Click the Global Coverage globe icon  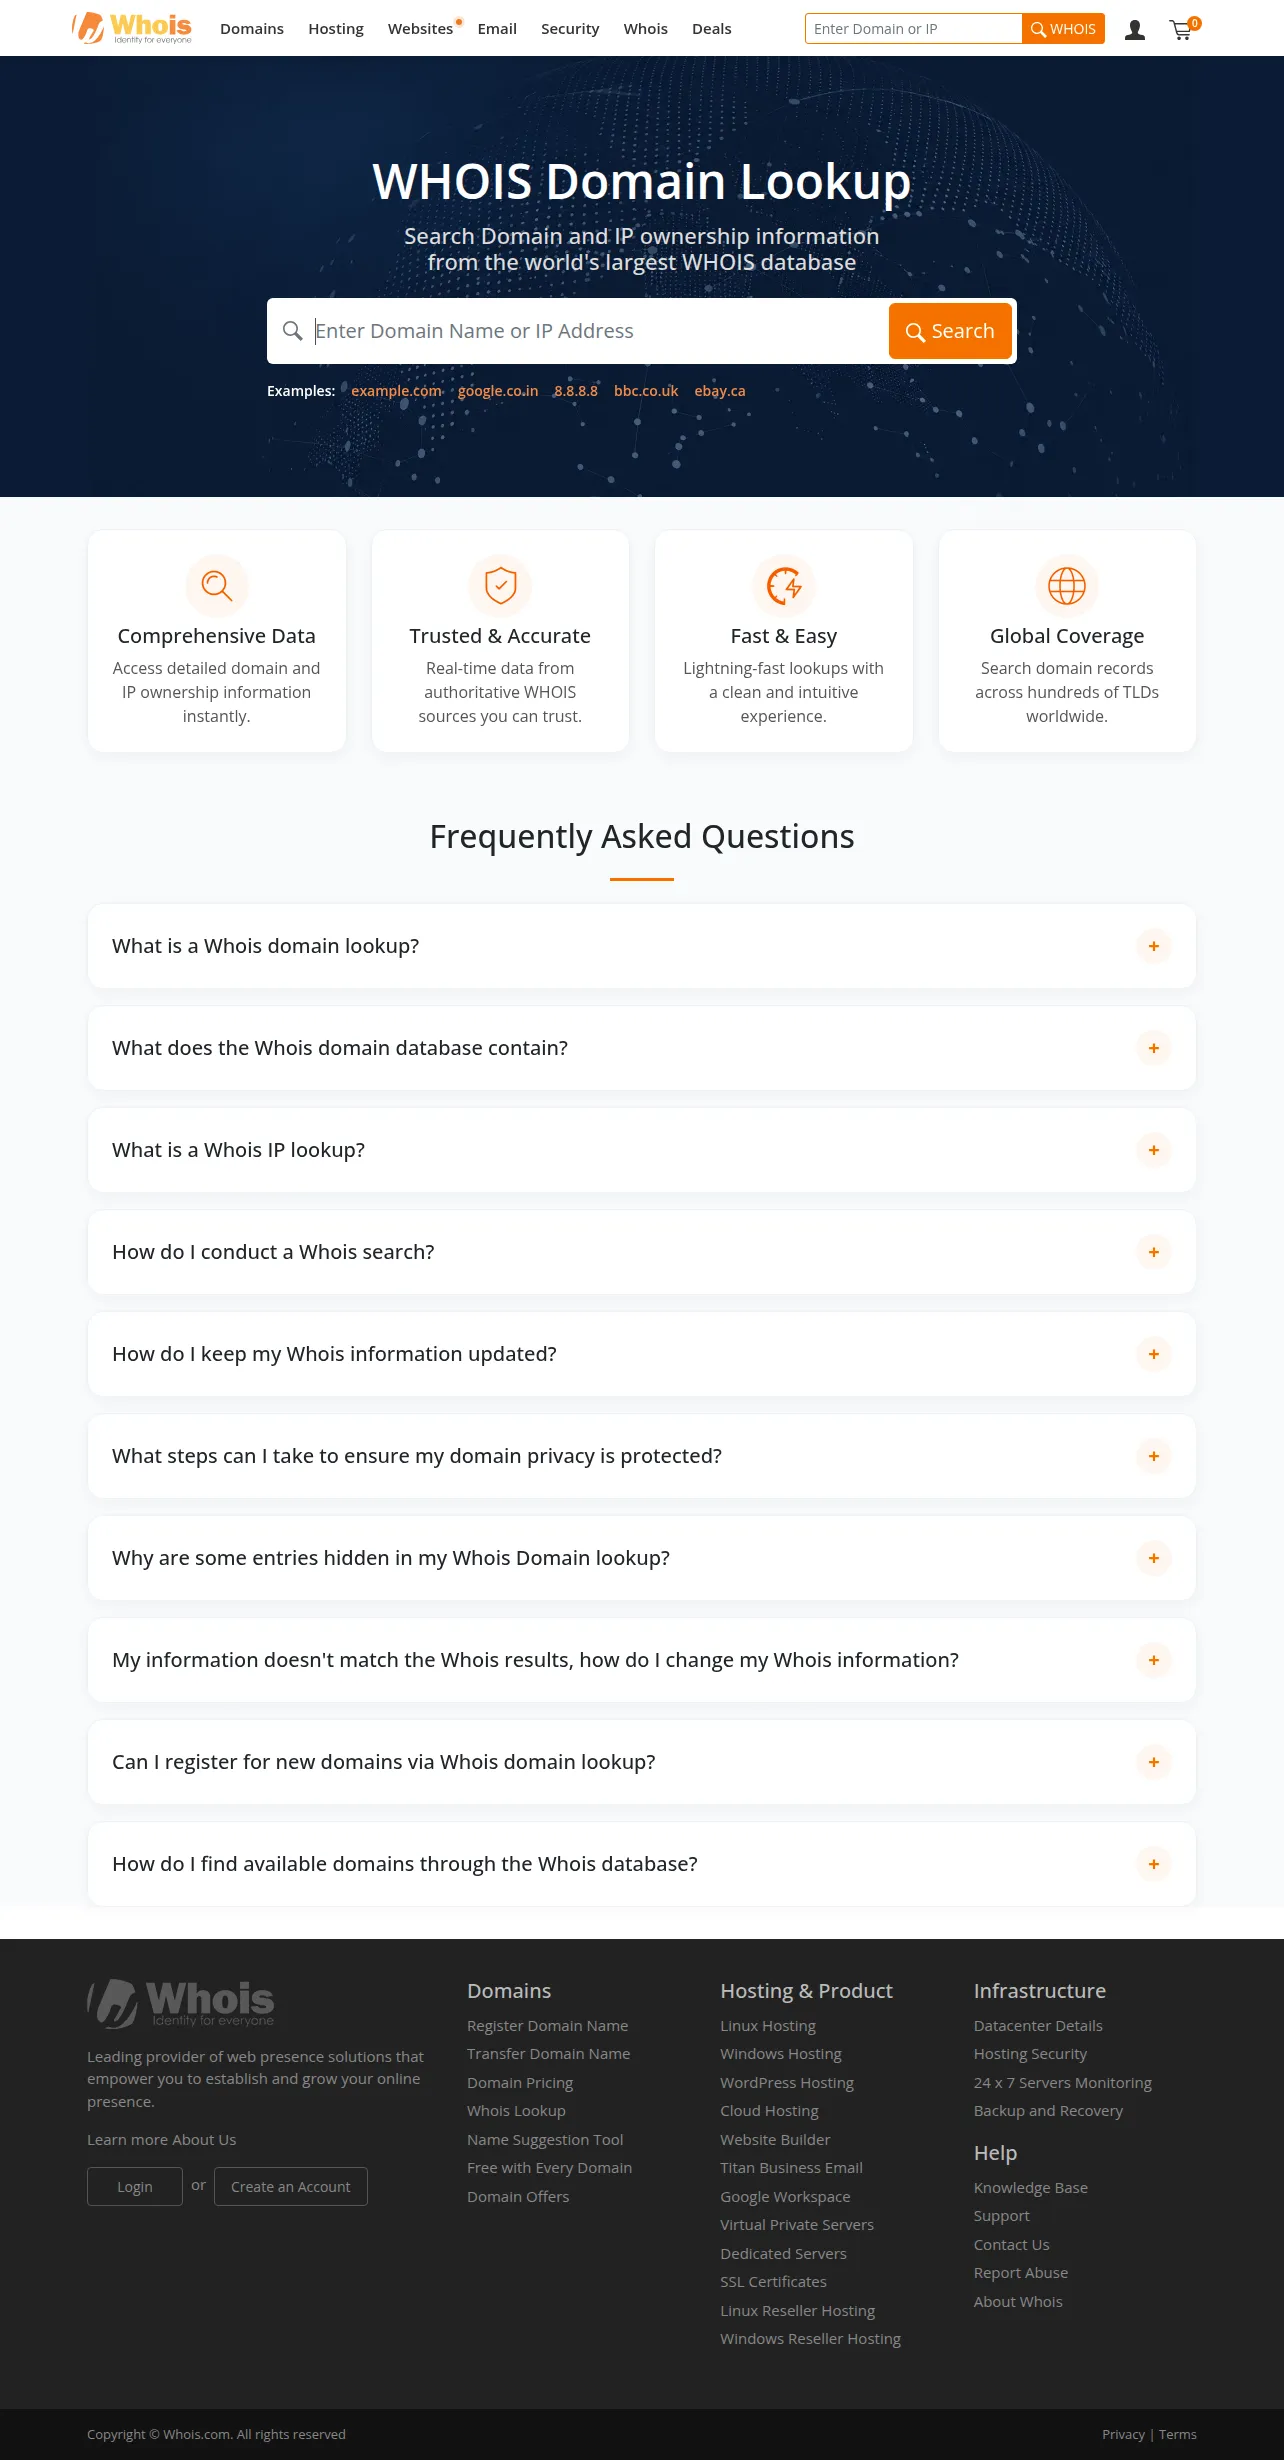tap(1067, 586)
